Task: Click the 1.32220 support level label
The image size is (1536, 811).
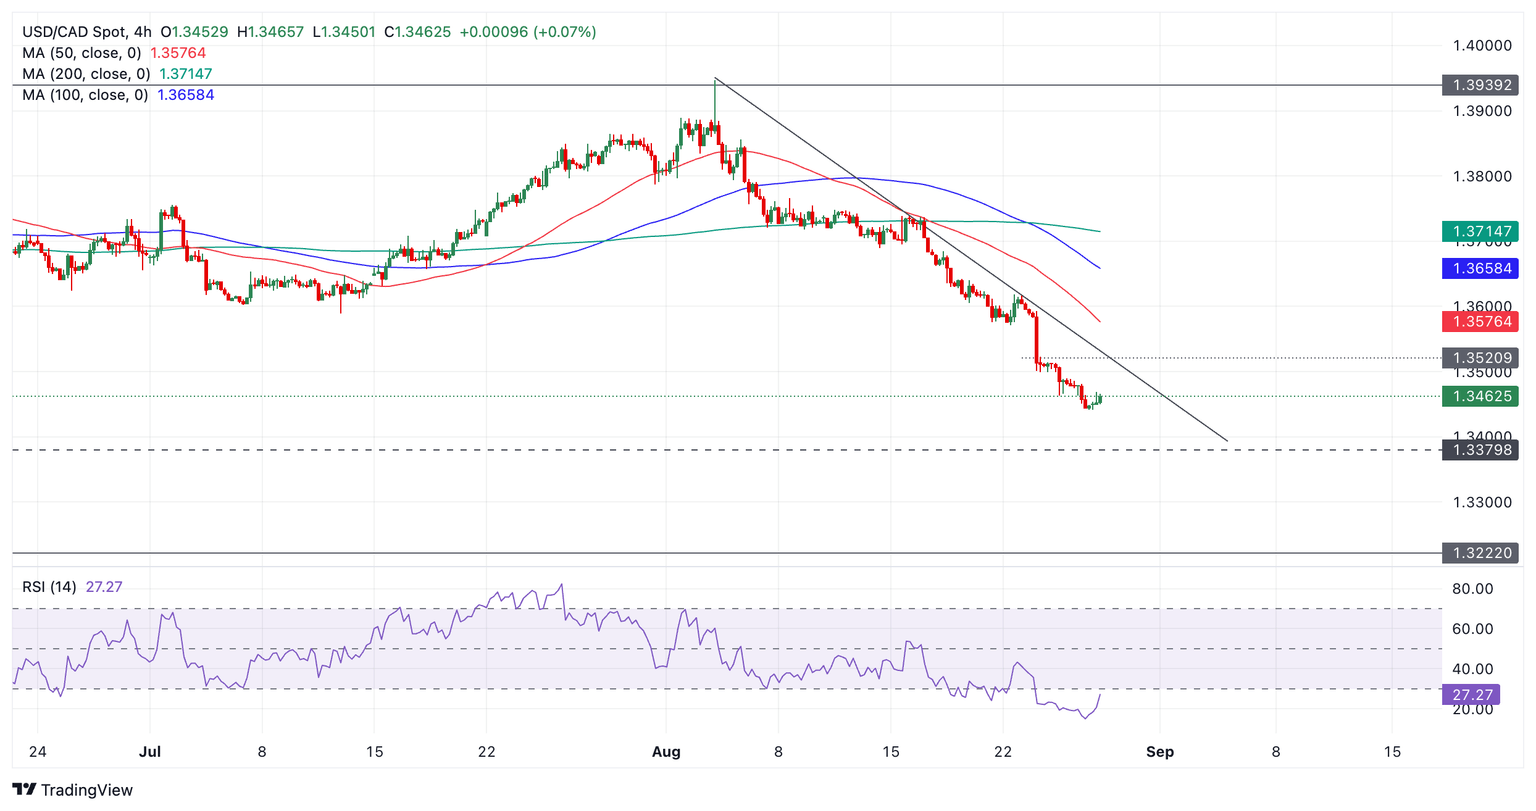Action: (1479, 553)
